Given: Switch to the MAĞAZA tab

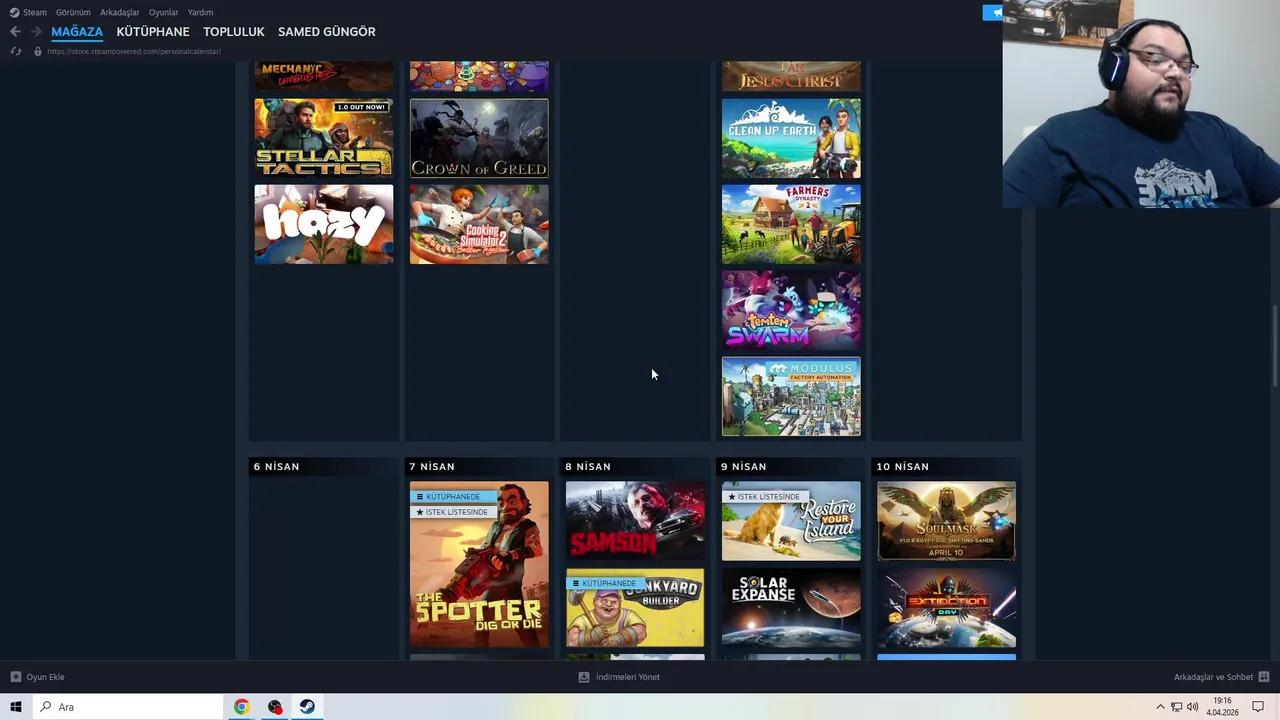Looking at the screenshot, I should coord(77,32).
